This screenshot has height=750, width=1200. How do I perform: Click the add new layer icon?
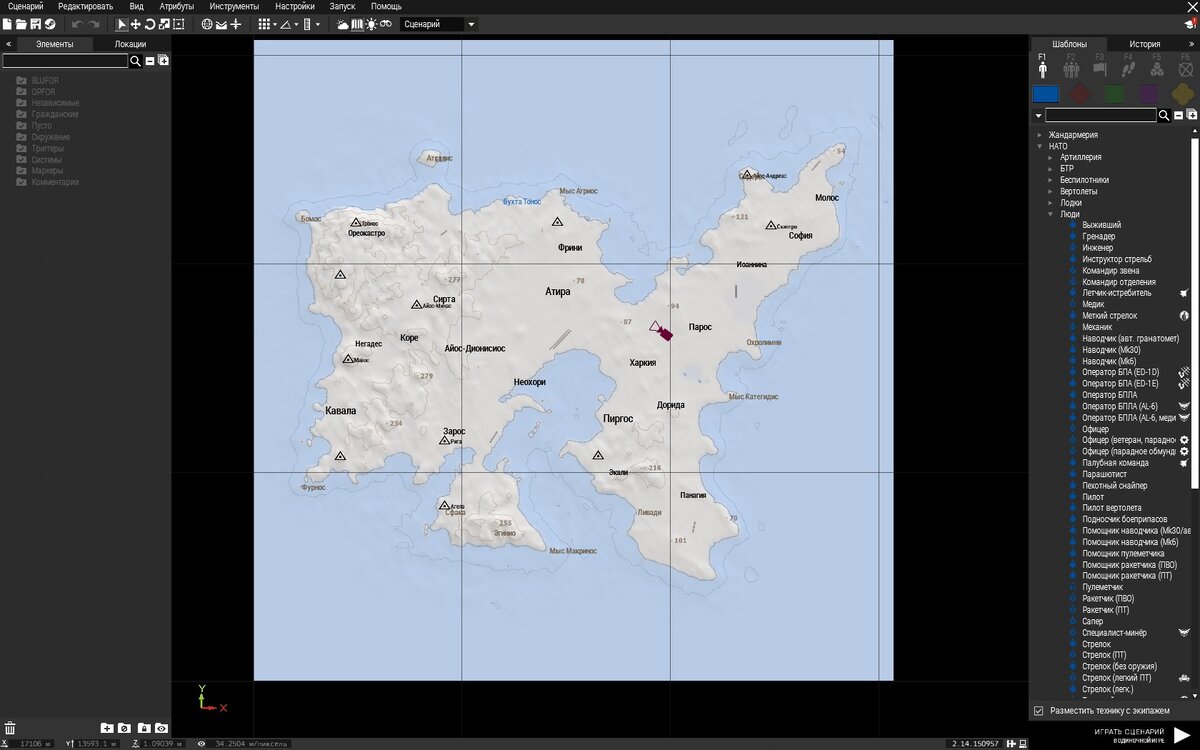107,728
